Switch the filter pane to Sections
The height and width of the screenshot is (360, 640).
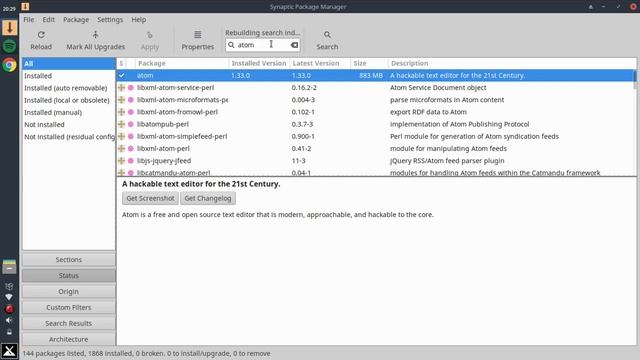pyautogui.click(x=69, y=260)
